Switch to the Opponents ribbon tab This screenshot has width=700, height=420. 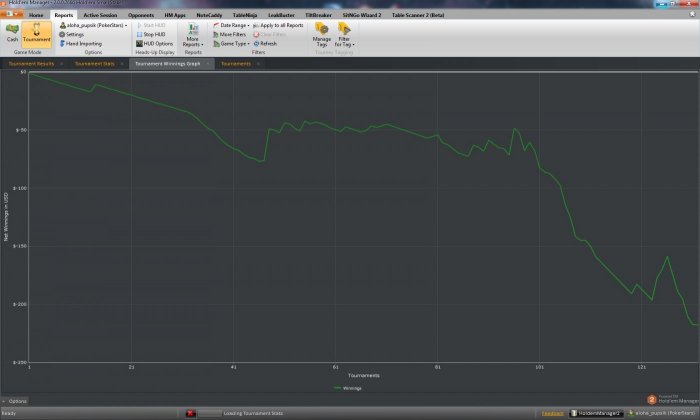click(x=143, y=16)
